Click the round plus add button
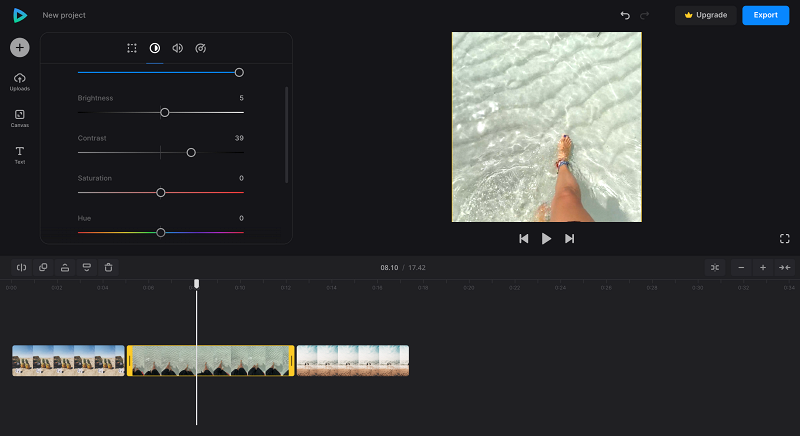Screen dimensions: 800x436 19,47
